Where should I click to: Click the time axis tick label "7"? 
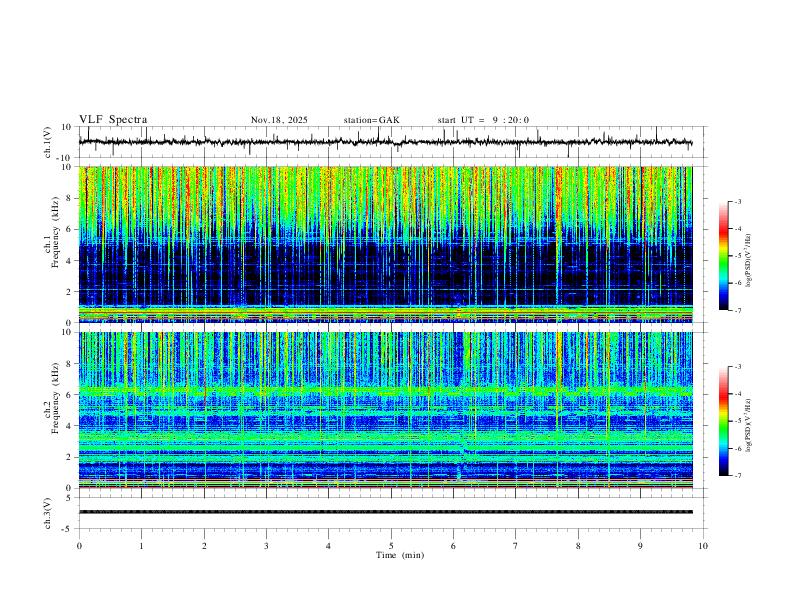click(516, 546)
